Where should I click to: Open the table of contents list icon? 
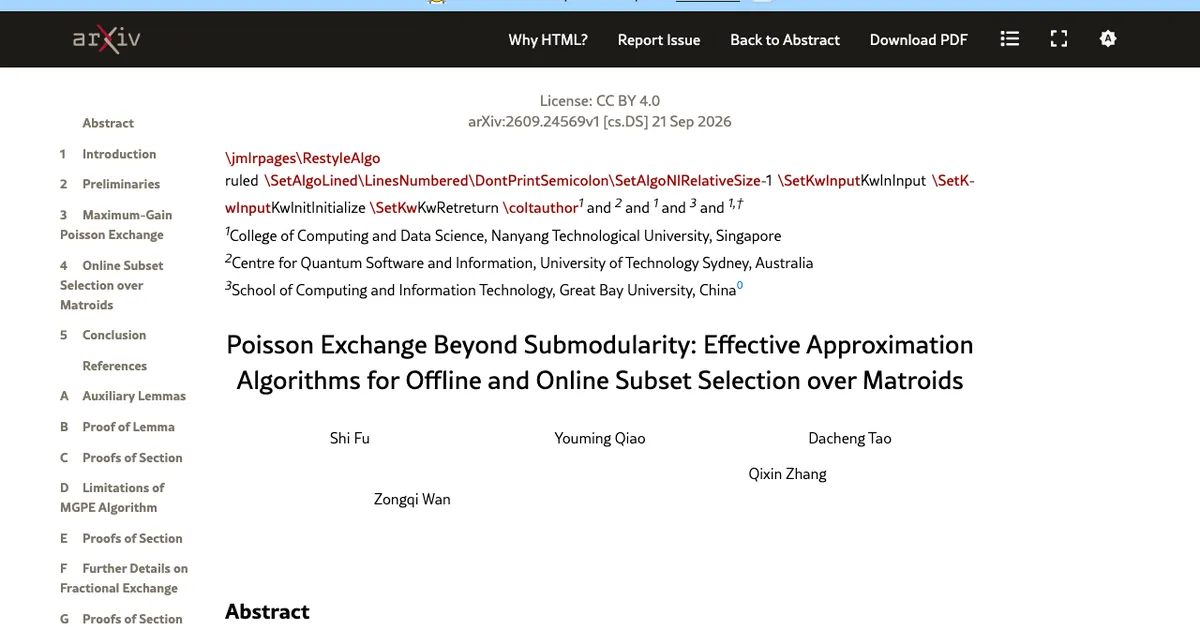coord(1010,39)
